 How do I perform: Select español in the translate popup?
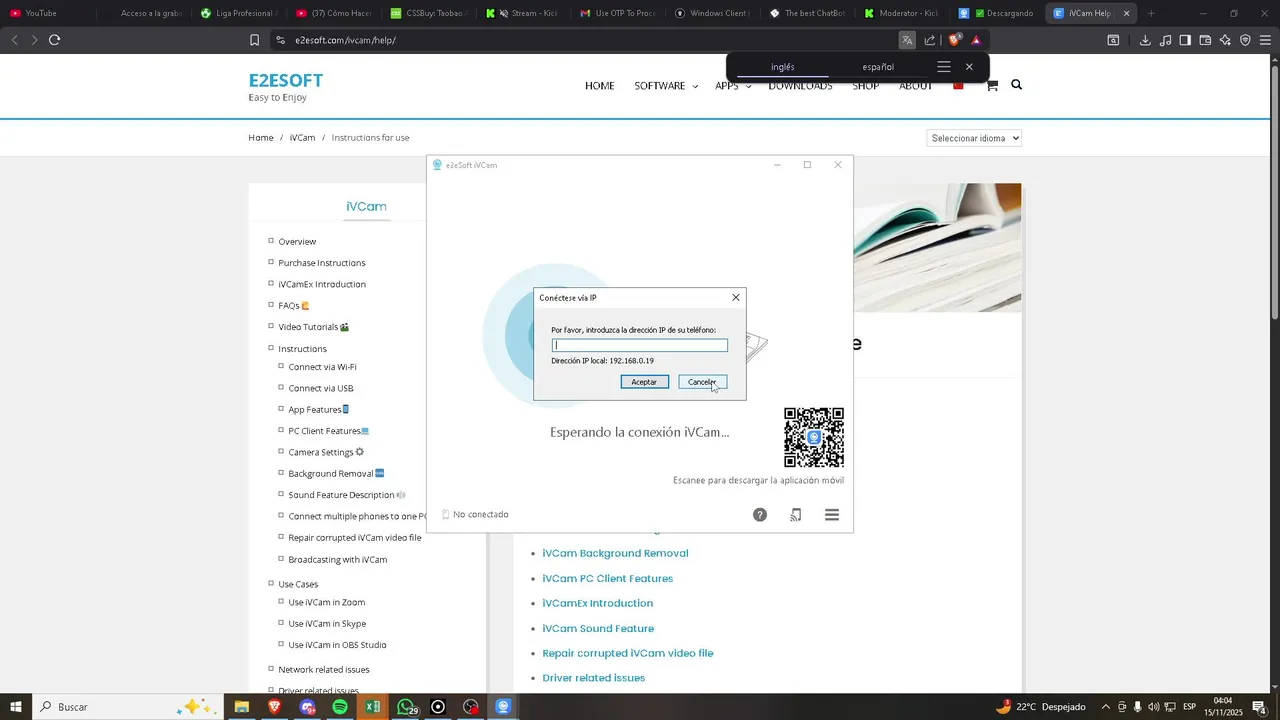point(878,67)
